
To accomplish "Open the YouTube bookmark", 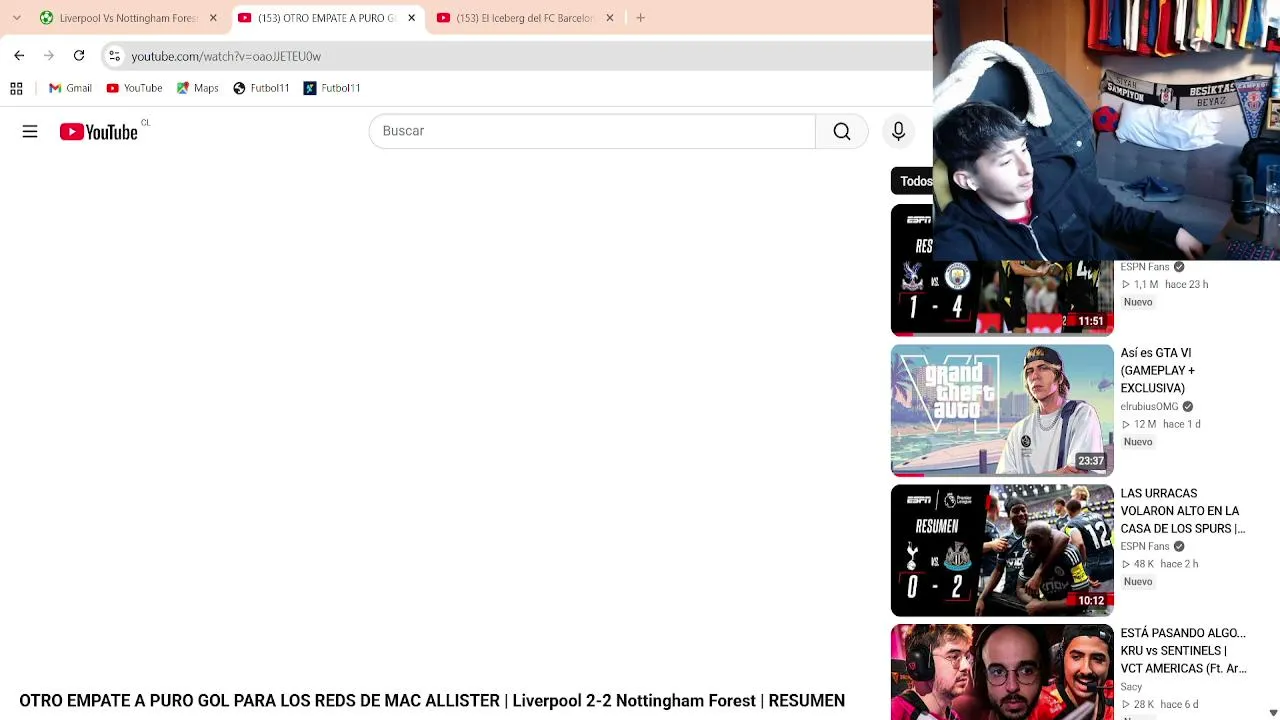I will (x=134, y=88).
